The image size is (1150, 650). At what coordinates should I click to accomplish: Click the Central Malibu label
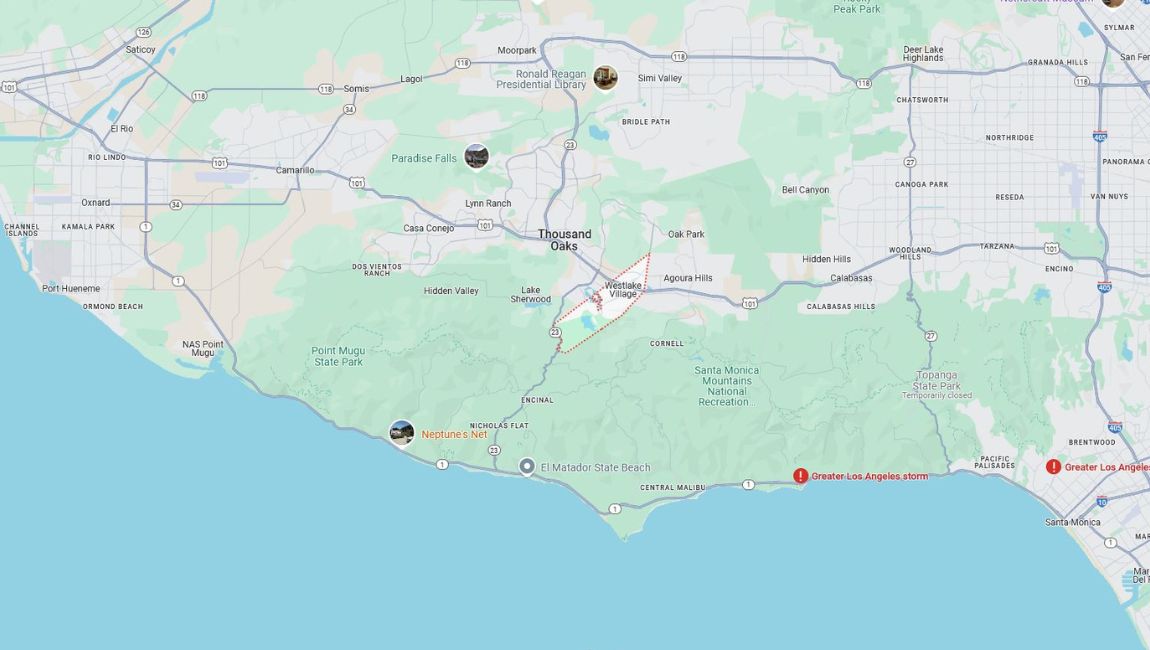[673, 487]
